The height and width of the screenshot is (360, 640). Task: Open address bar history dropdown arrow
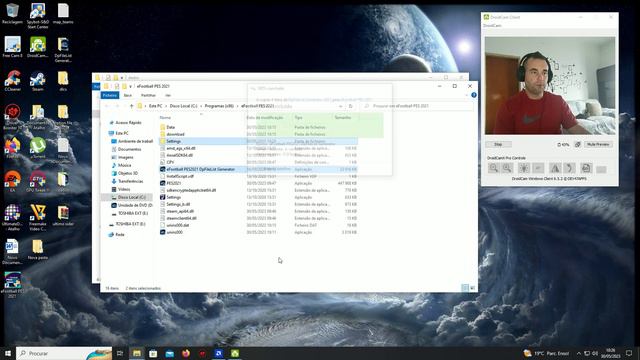[x=341, y=106]
